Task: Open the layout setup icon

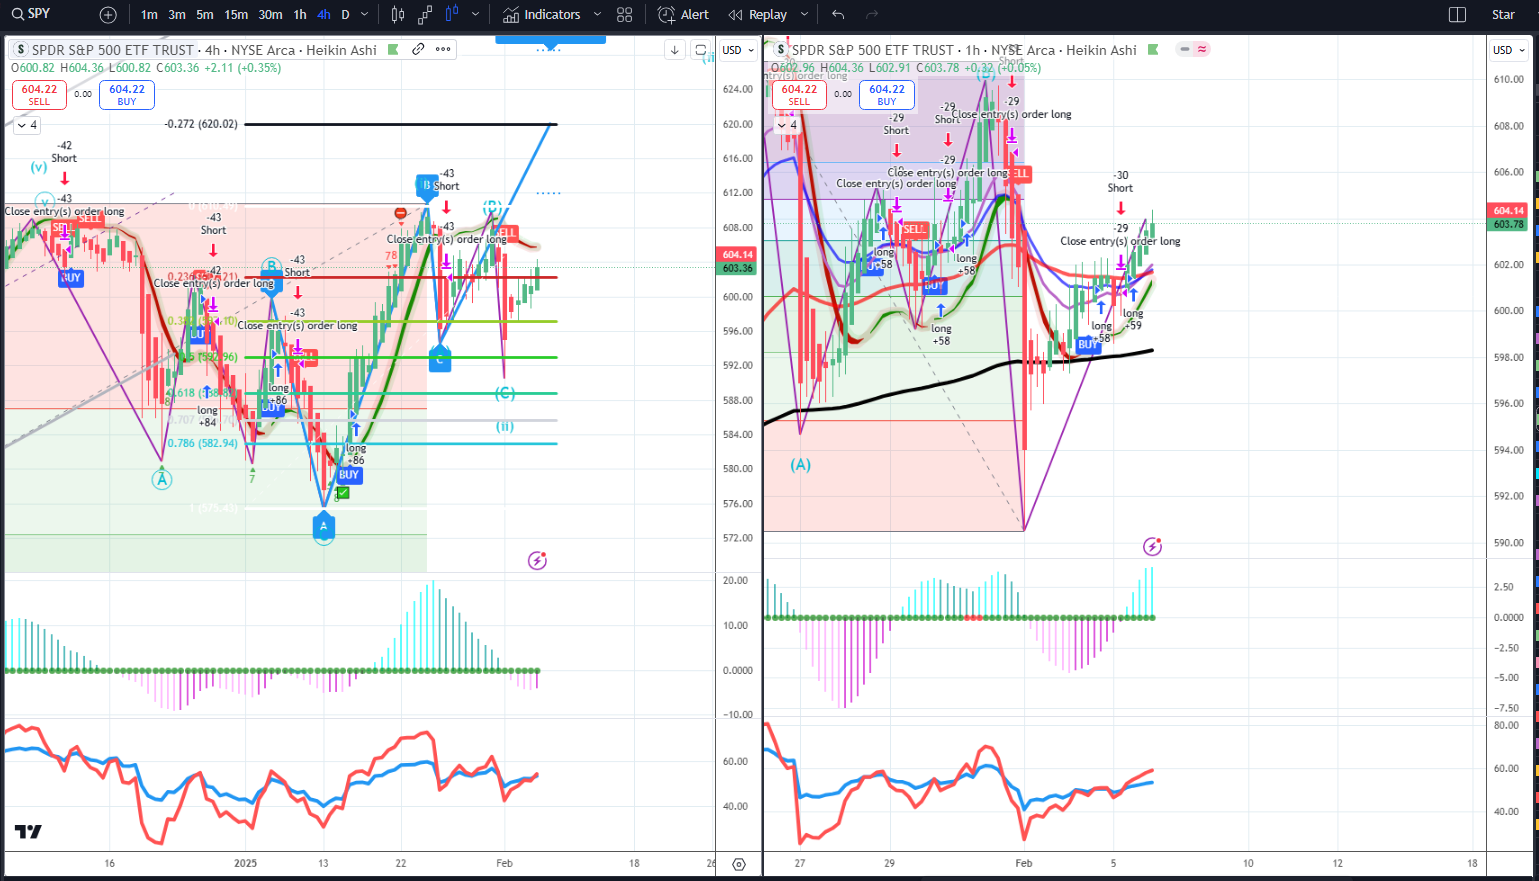Action: coord(1457,15)
